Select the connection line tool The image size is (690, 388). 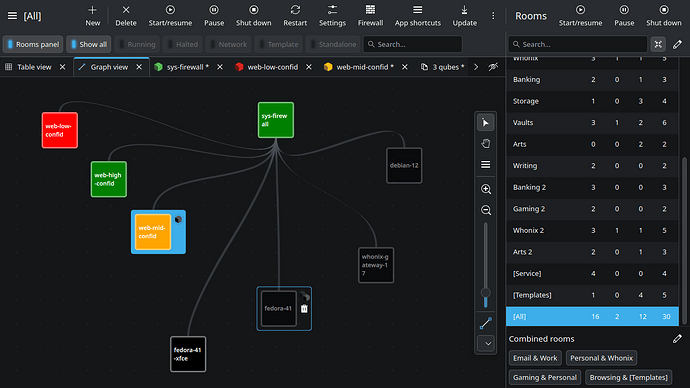[x=486, y=323]
